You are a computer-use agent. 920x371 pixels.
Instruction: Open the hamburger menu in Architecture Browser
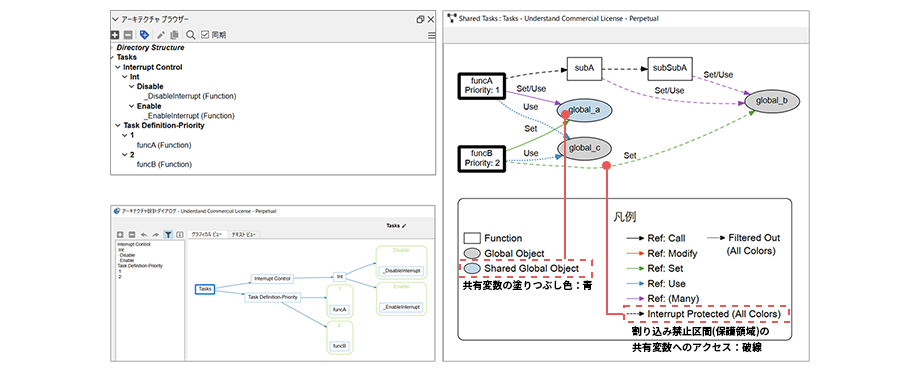(431, 36)
